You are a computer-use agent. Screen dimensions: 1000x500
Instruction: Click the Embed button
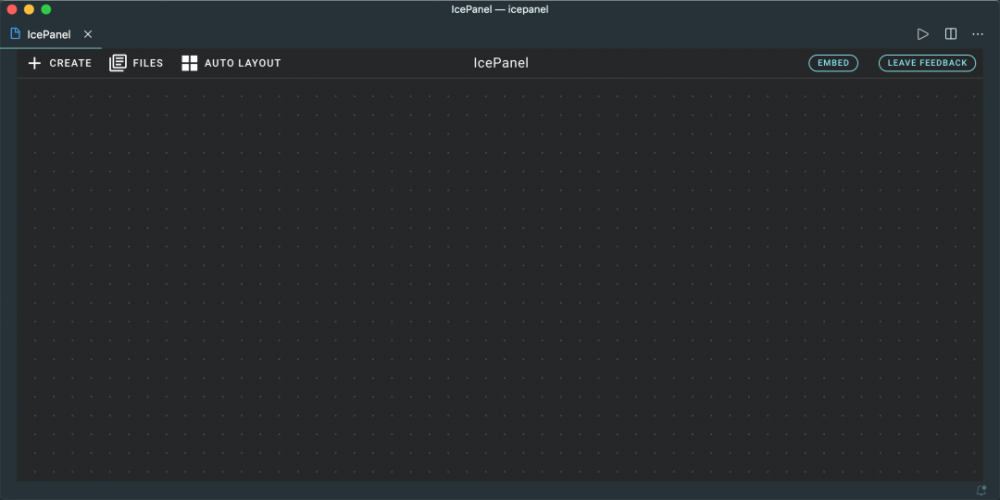[834, 63]
